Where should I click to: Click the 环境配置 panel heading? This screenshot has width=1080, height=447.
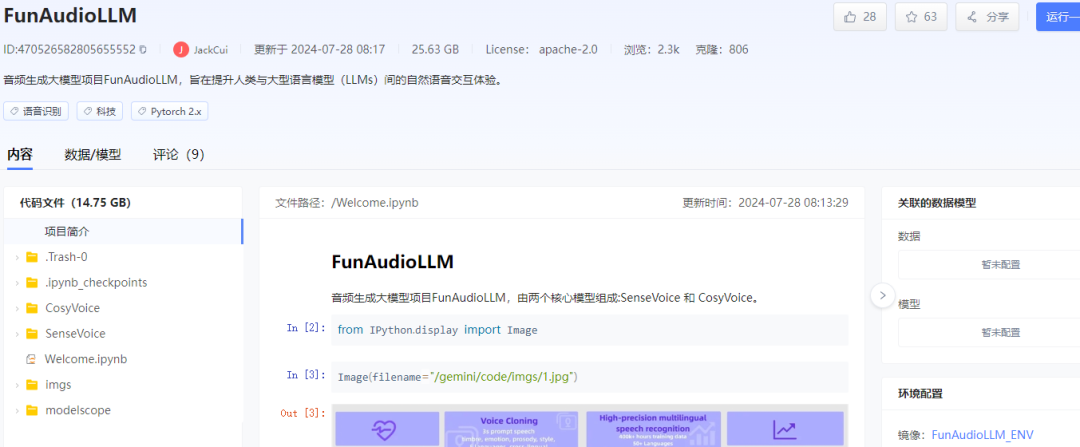pyautogui.click(x=920, y=394)
